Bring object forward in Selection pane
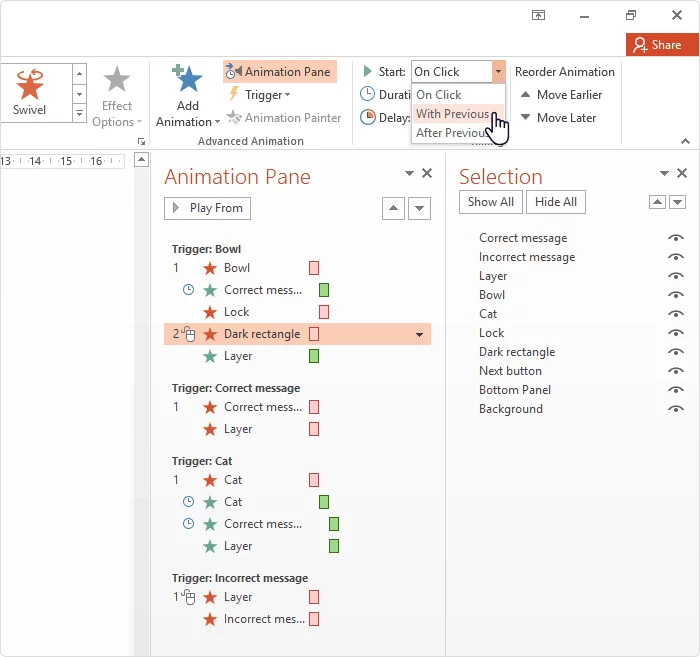Screen dimensions: 700x657 tap(657, 202)
